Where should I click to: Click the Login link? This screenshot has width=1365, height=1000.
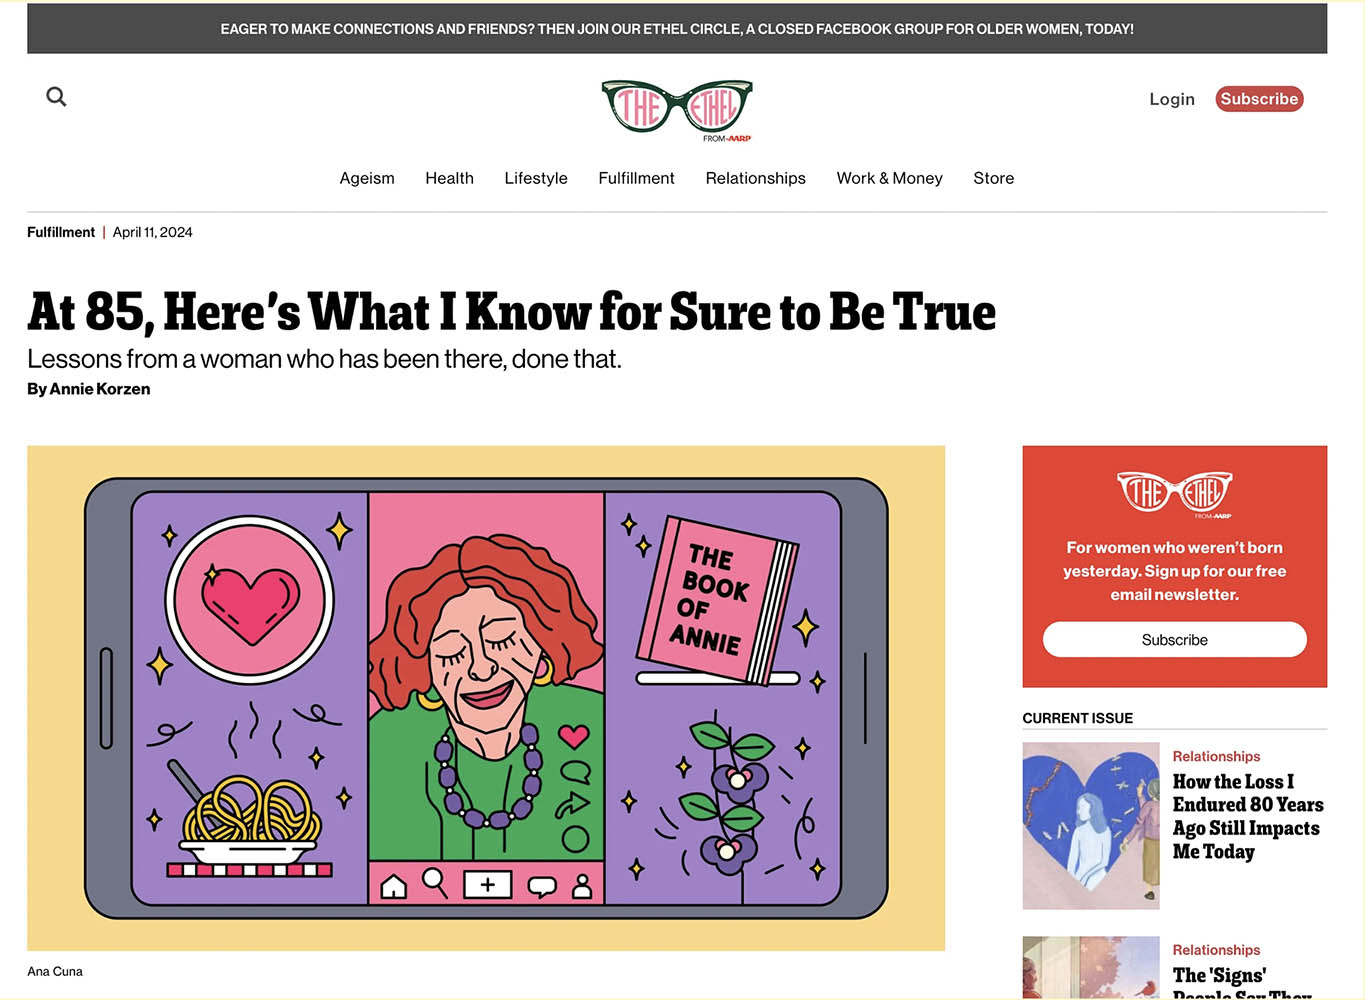point(1172,99)
